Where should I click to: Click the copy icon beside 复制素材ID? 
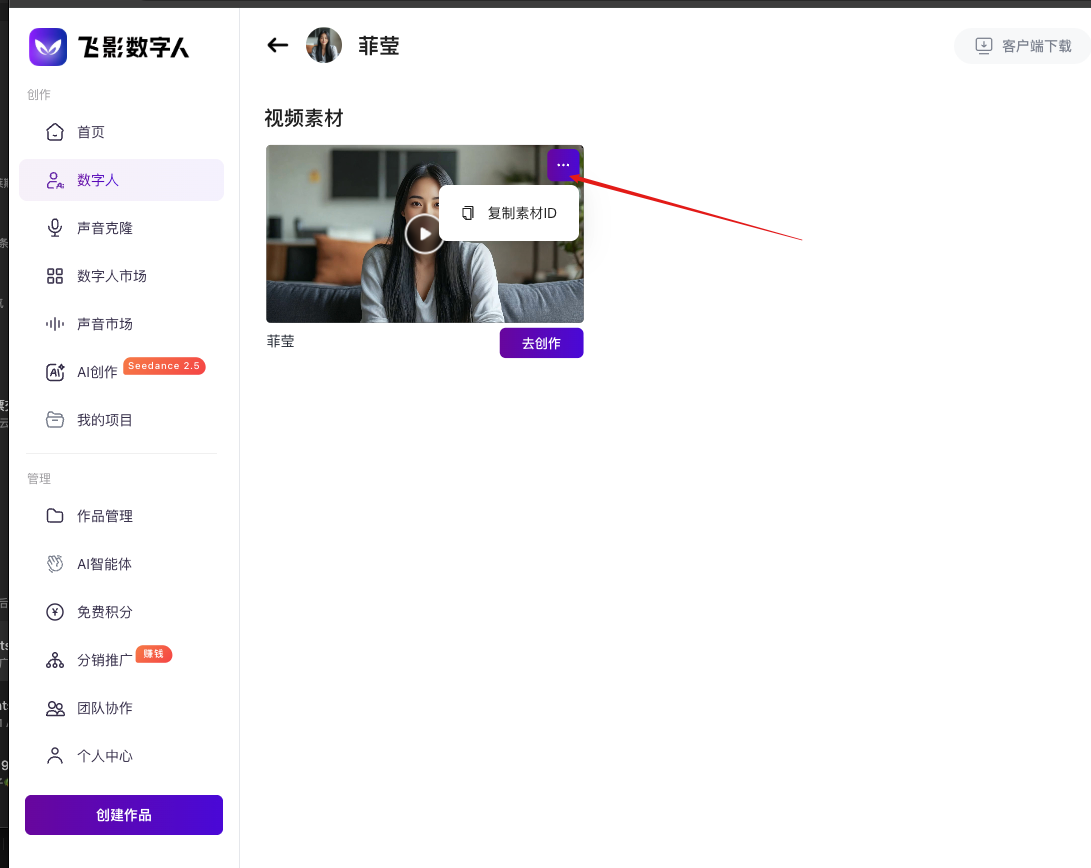[x=468, y=213]
